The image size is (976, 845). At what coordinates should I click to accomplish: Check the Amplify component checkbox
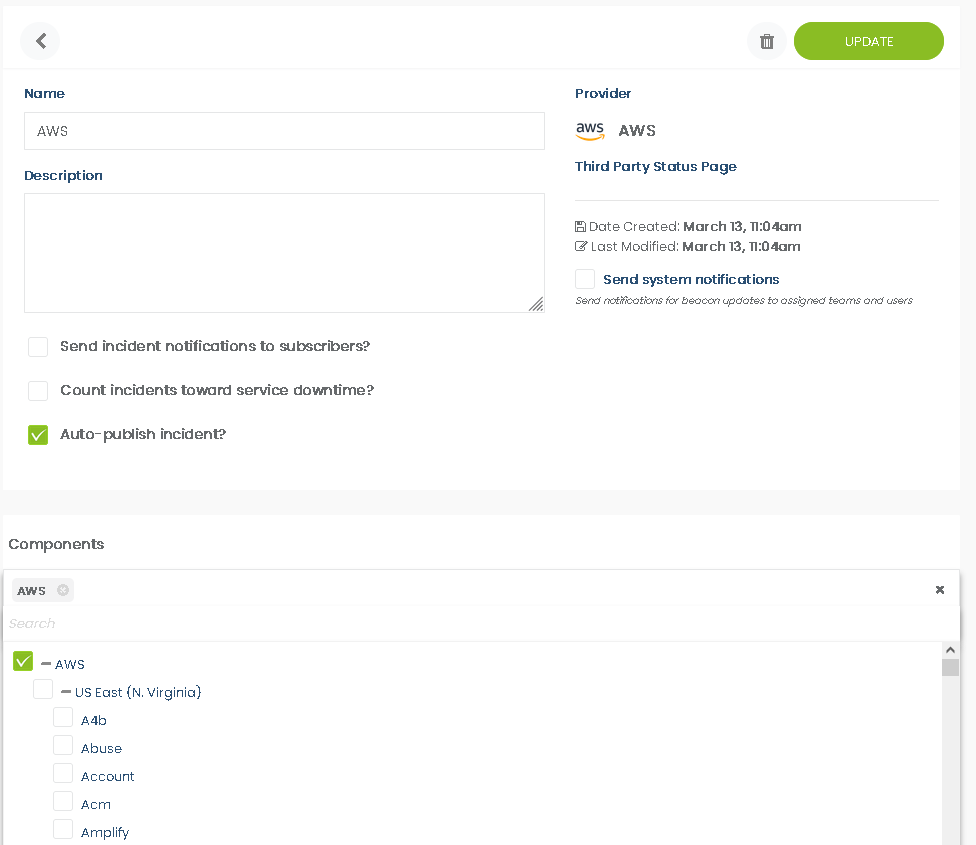63,829
